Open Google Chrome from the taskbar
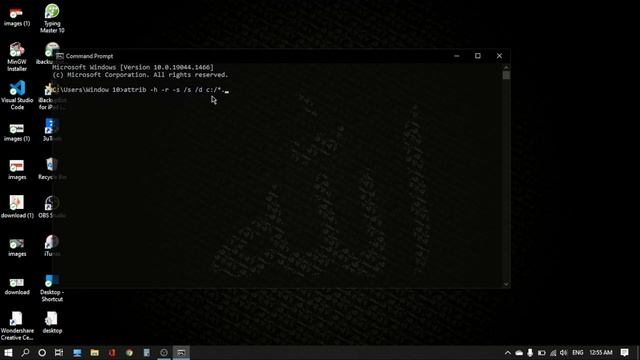 pos(129,353)
